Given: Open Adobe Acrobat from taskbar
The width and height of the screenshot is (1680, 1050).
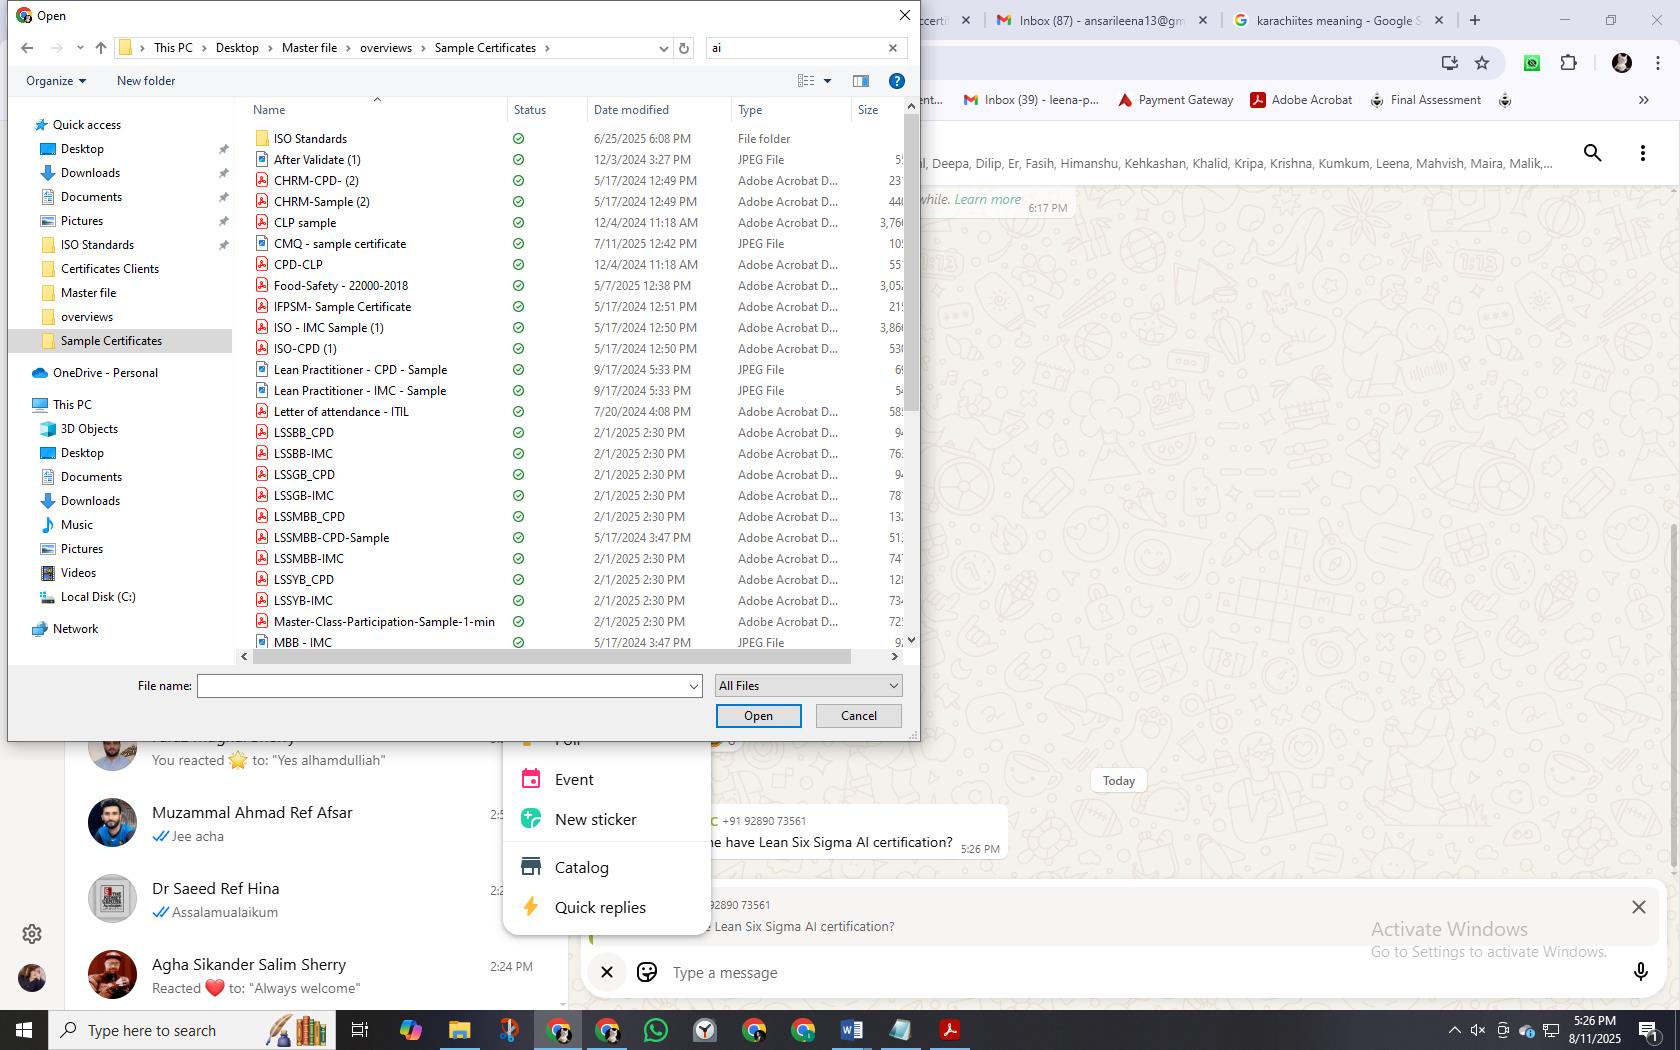Looking at the screenshot, I should tap(949, 1030).
